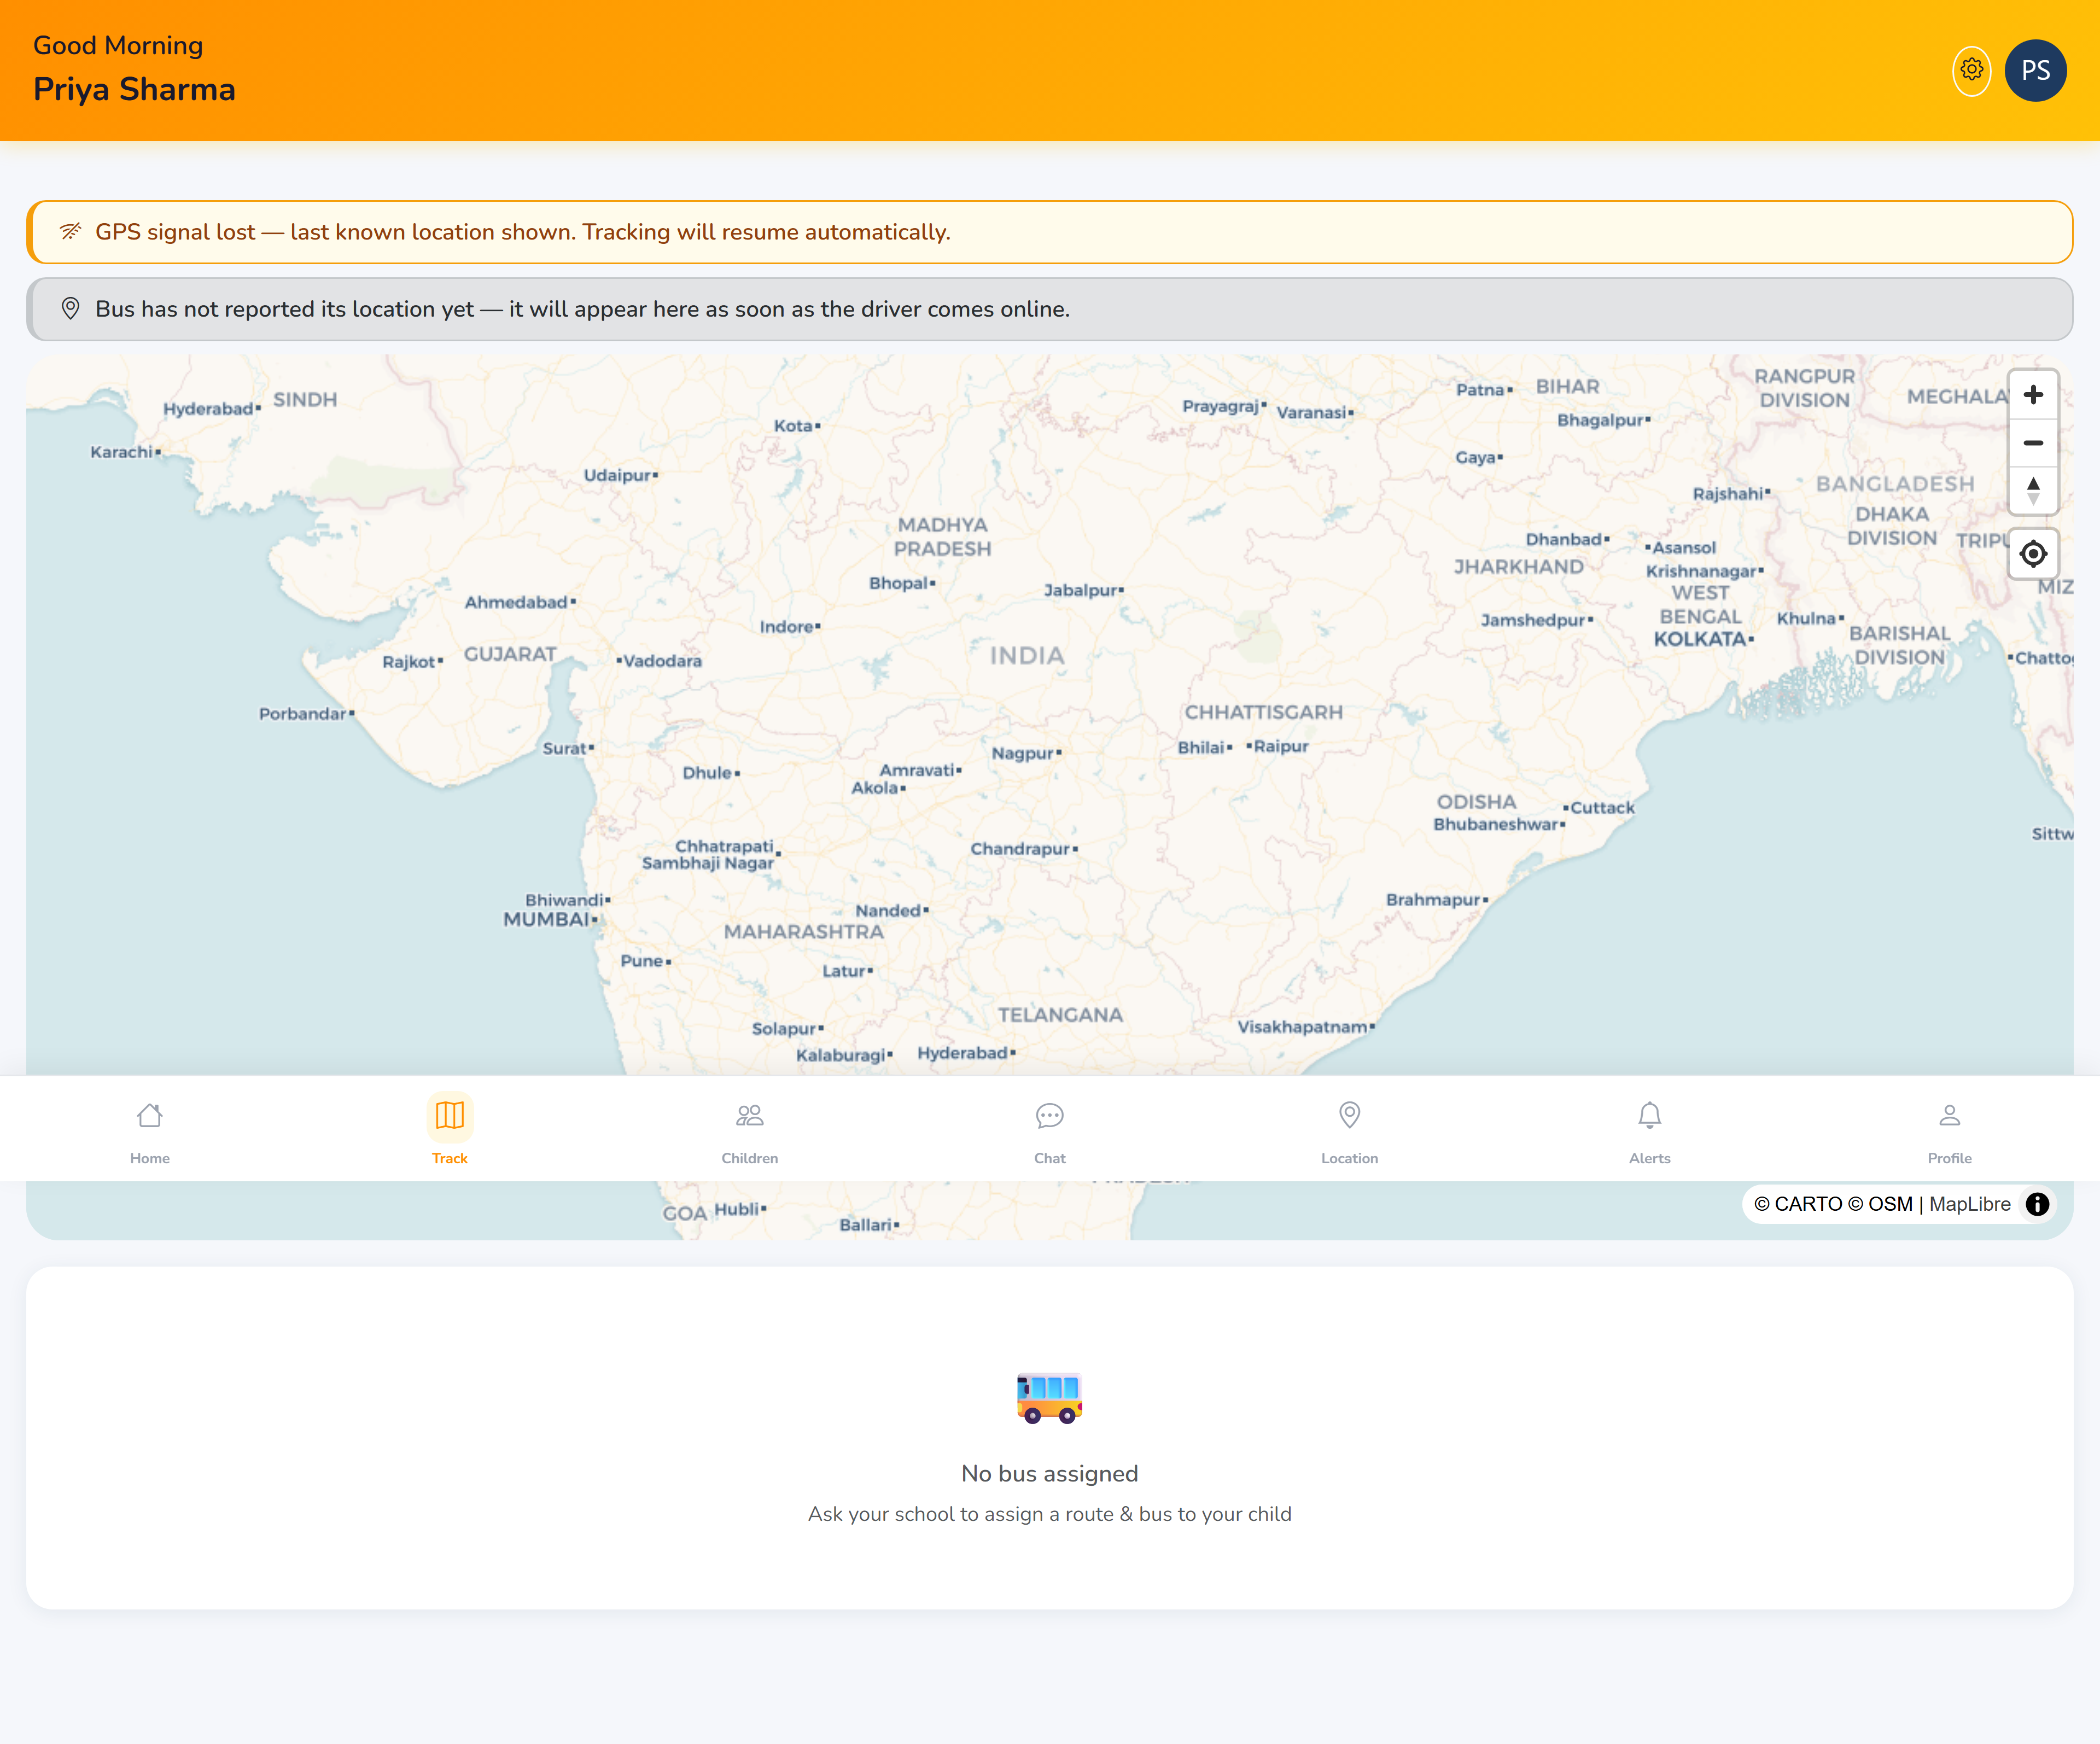
Task: Click Udaipur label on the map
Action: pyautogui.click(x=617, y=475)
